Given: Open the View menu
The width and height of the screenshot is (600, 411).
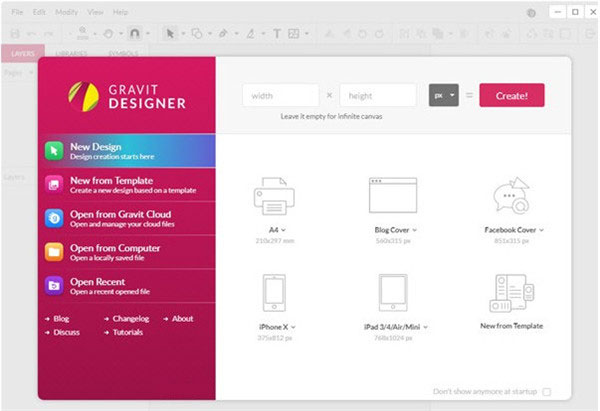Looking at the screenshot, I should [x=95, y=12].
